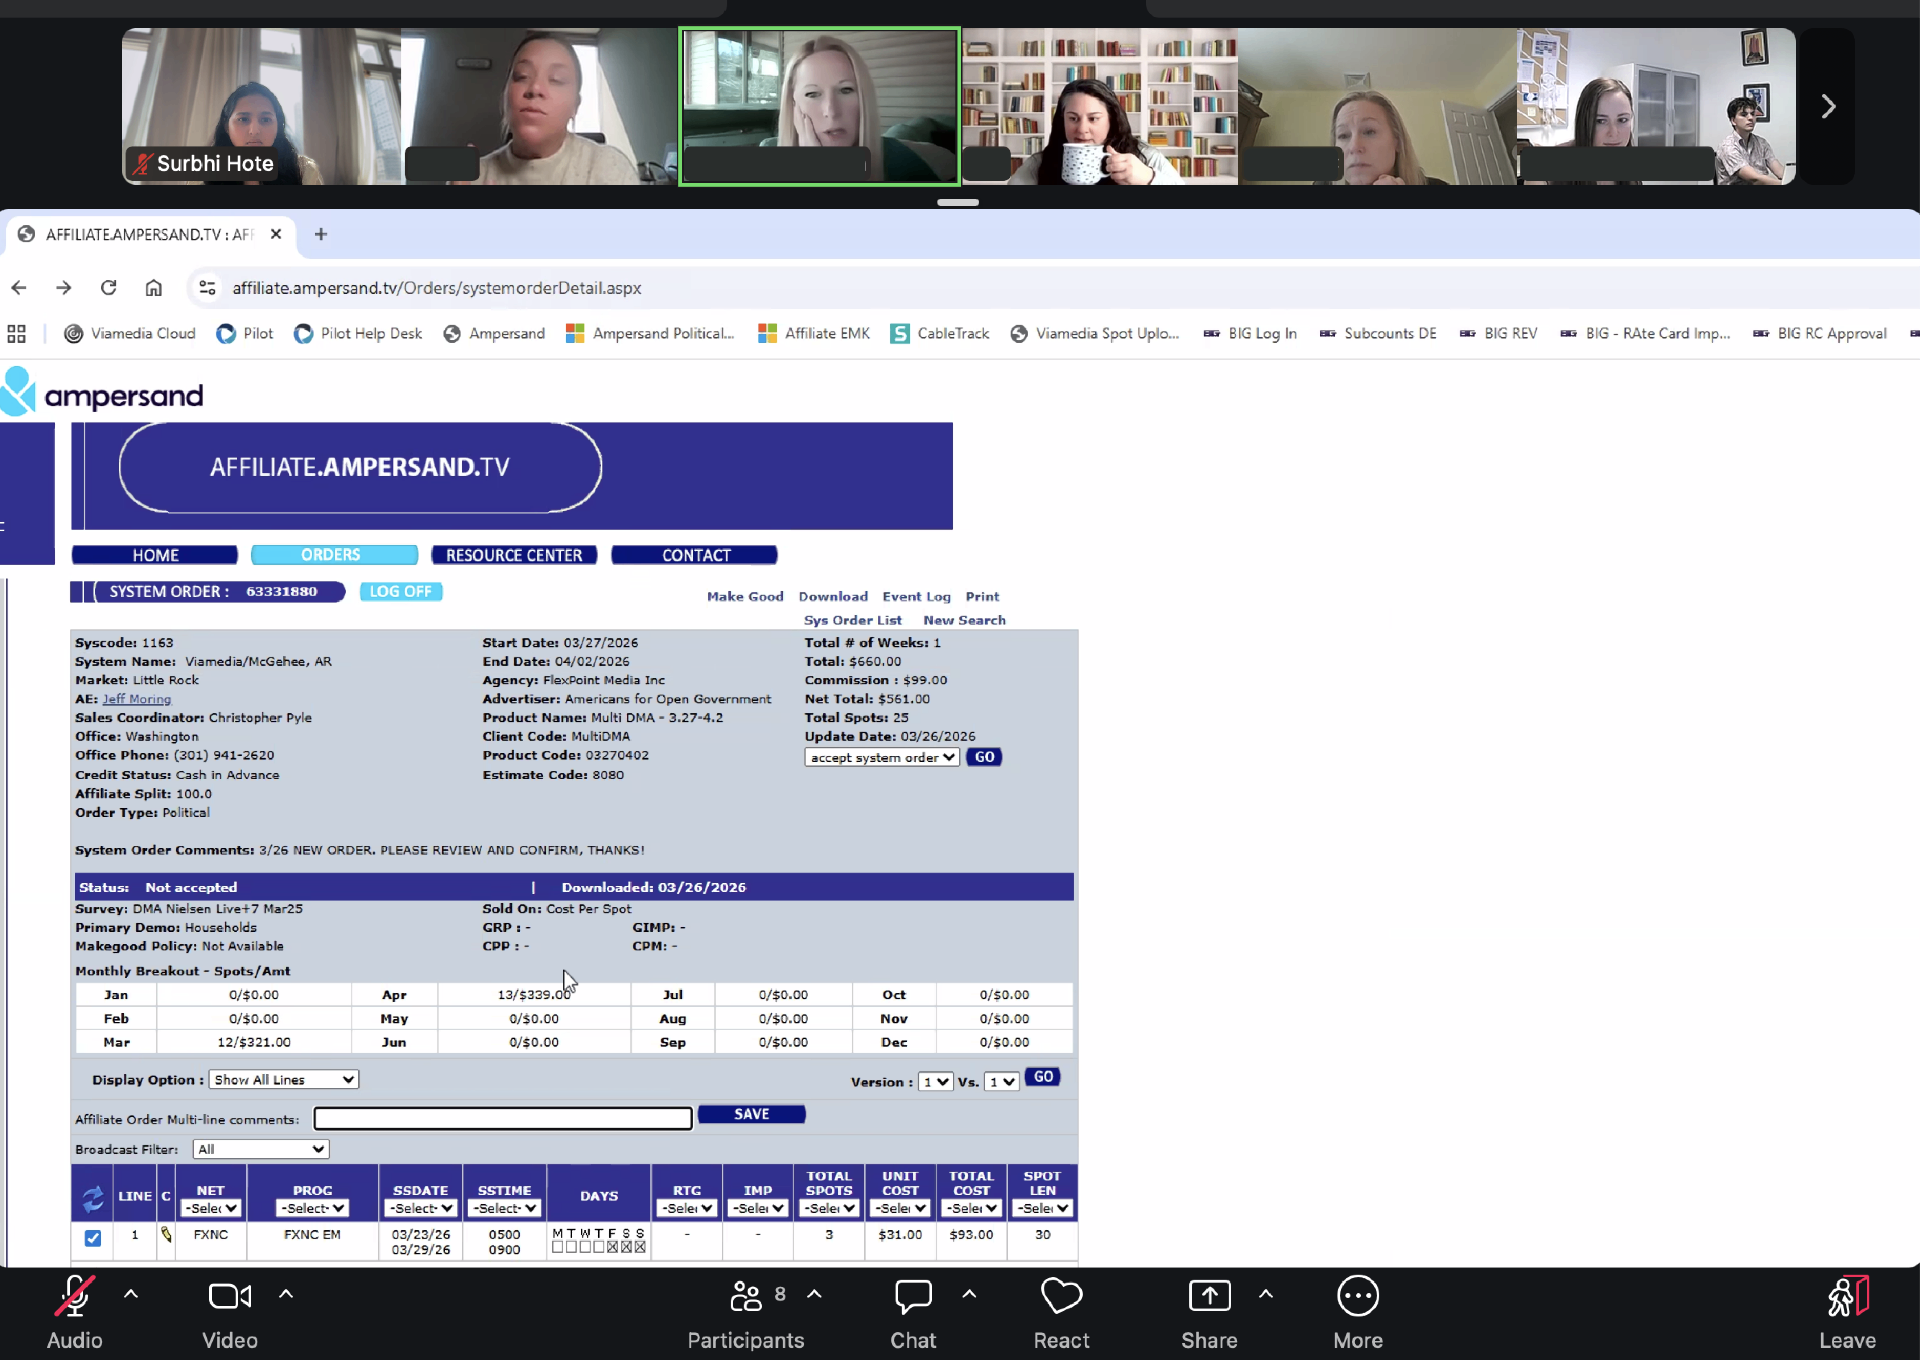The image size is (1920, 1360).
Task: Open new browser tab with plus icon
Action: click(x=321, y=234)
